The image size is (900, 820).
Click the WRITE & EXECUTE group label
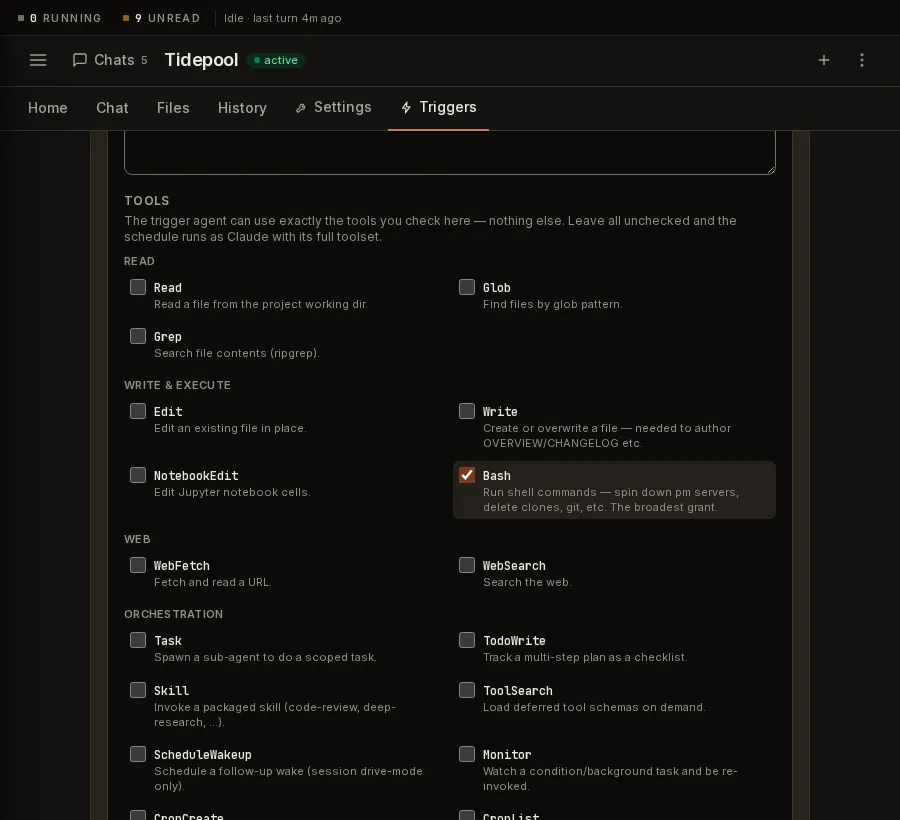coord(177,385)
